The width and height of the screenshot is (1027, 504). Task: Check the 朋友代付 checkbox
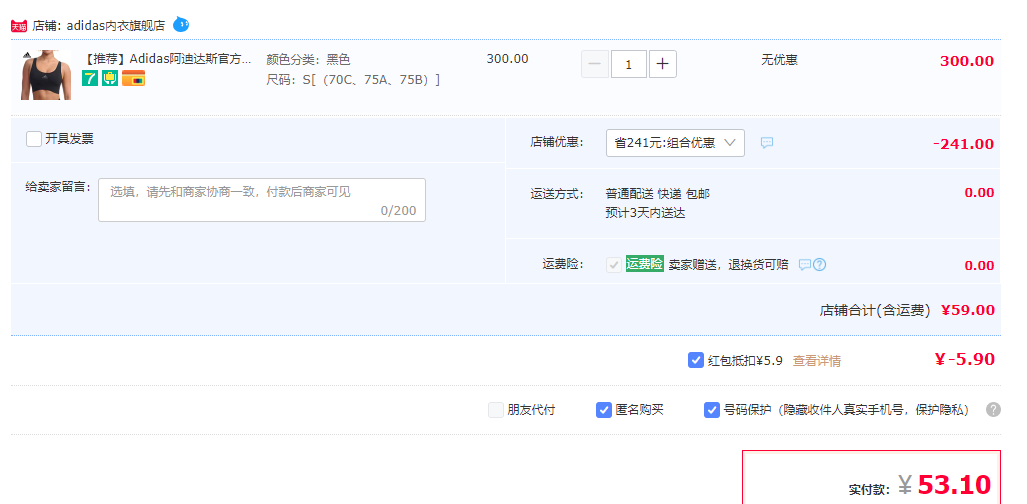click(x=496, y=410)
